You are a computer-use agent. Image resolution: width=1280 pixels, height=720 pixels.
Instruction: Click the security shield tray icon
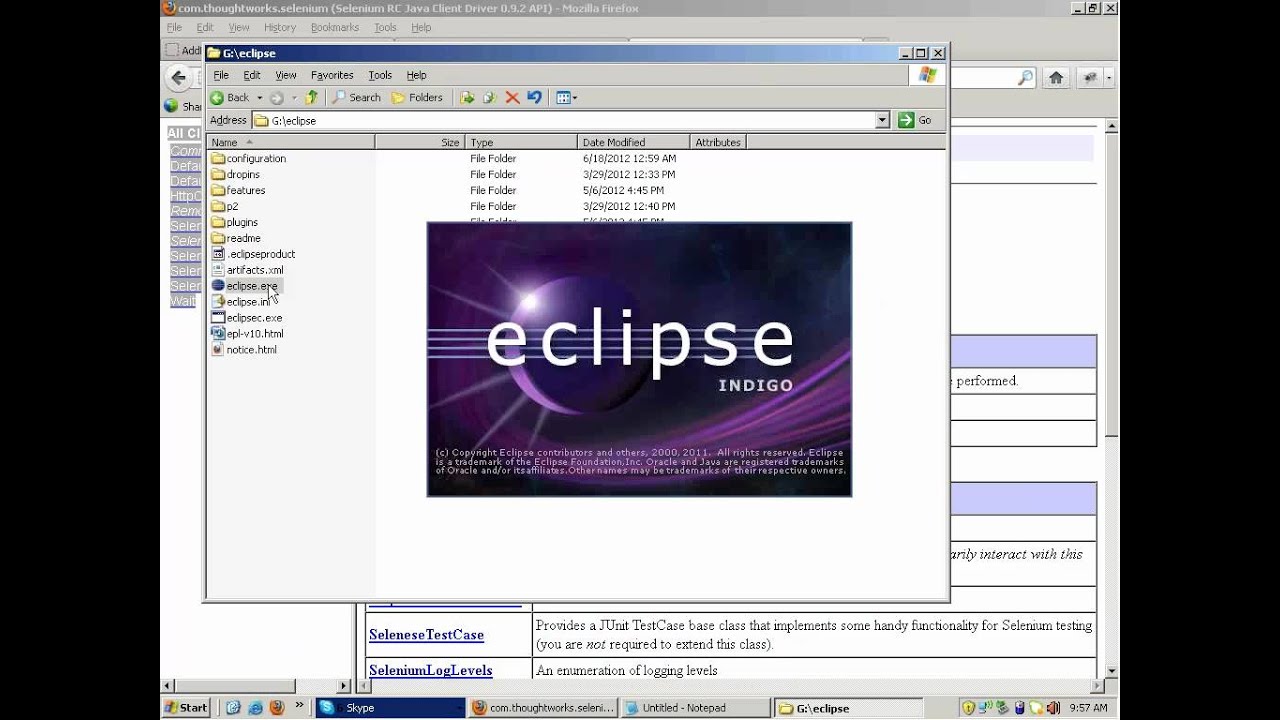[x=968, y=708]
